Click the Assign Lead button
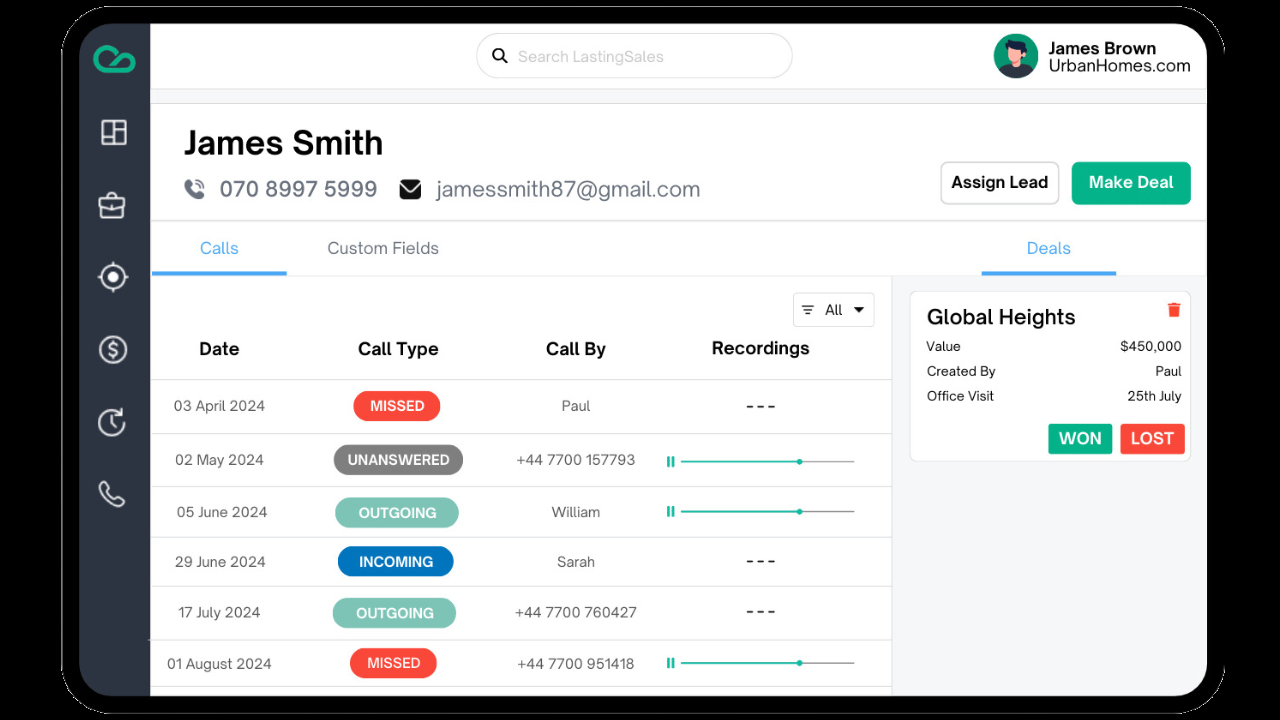Image resolution: width=1280 pixels, height=720 pixels. pos(999,183)
